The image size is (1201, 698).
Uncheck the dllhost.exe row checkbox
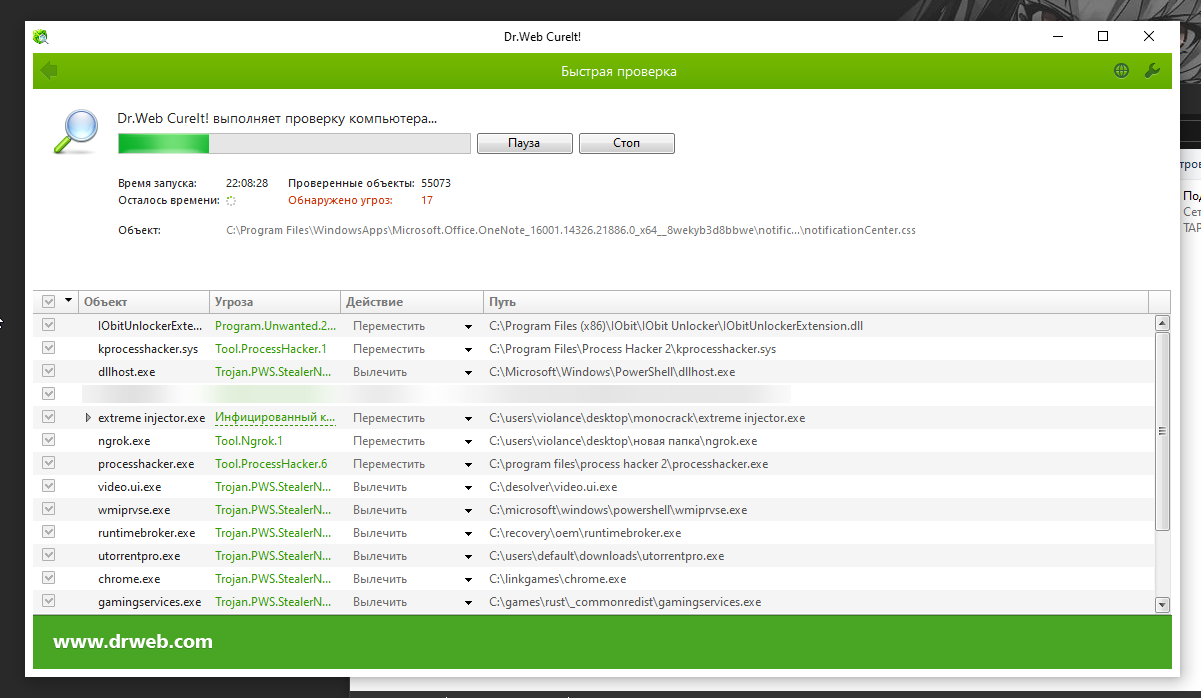point(48,371)
